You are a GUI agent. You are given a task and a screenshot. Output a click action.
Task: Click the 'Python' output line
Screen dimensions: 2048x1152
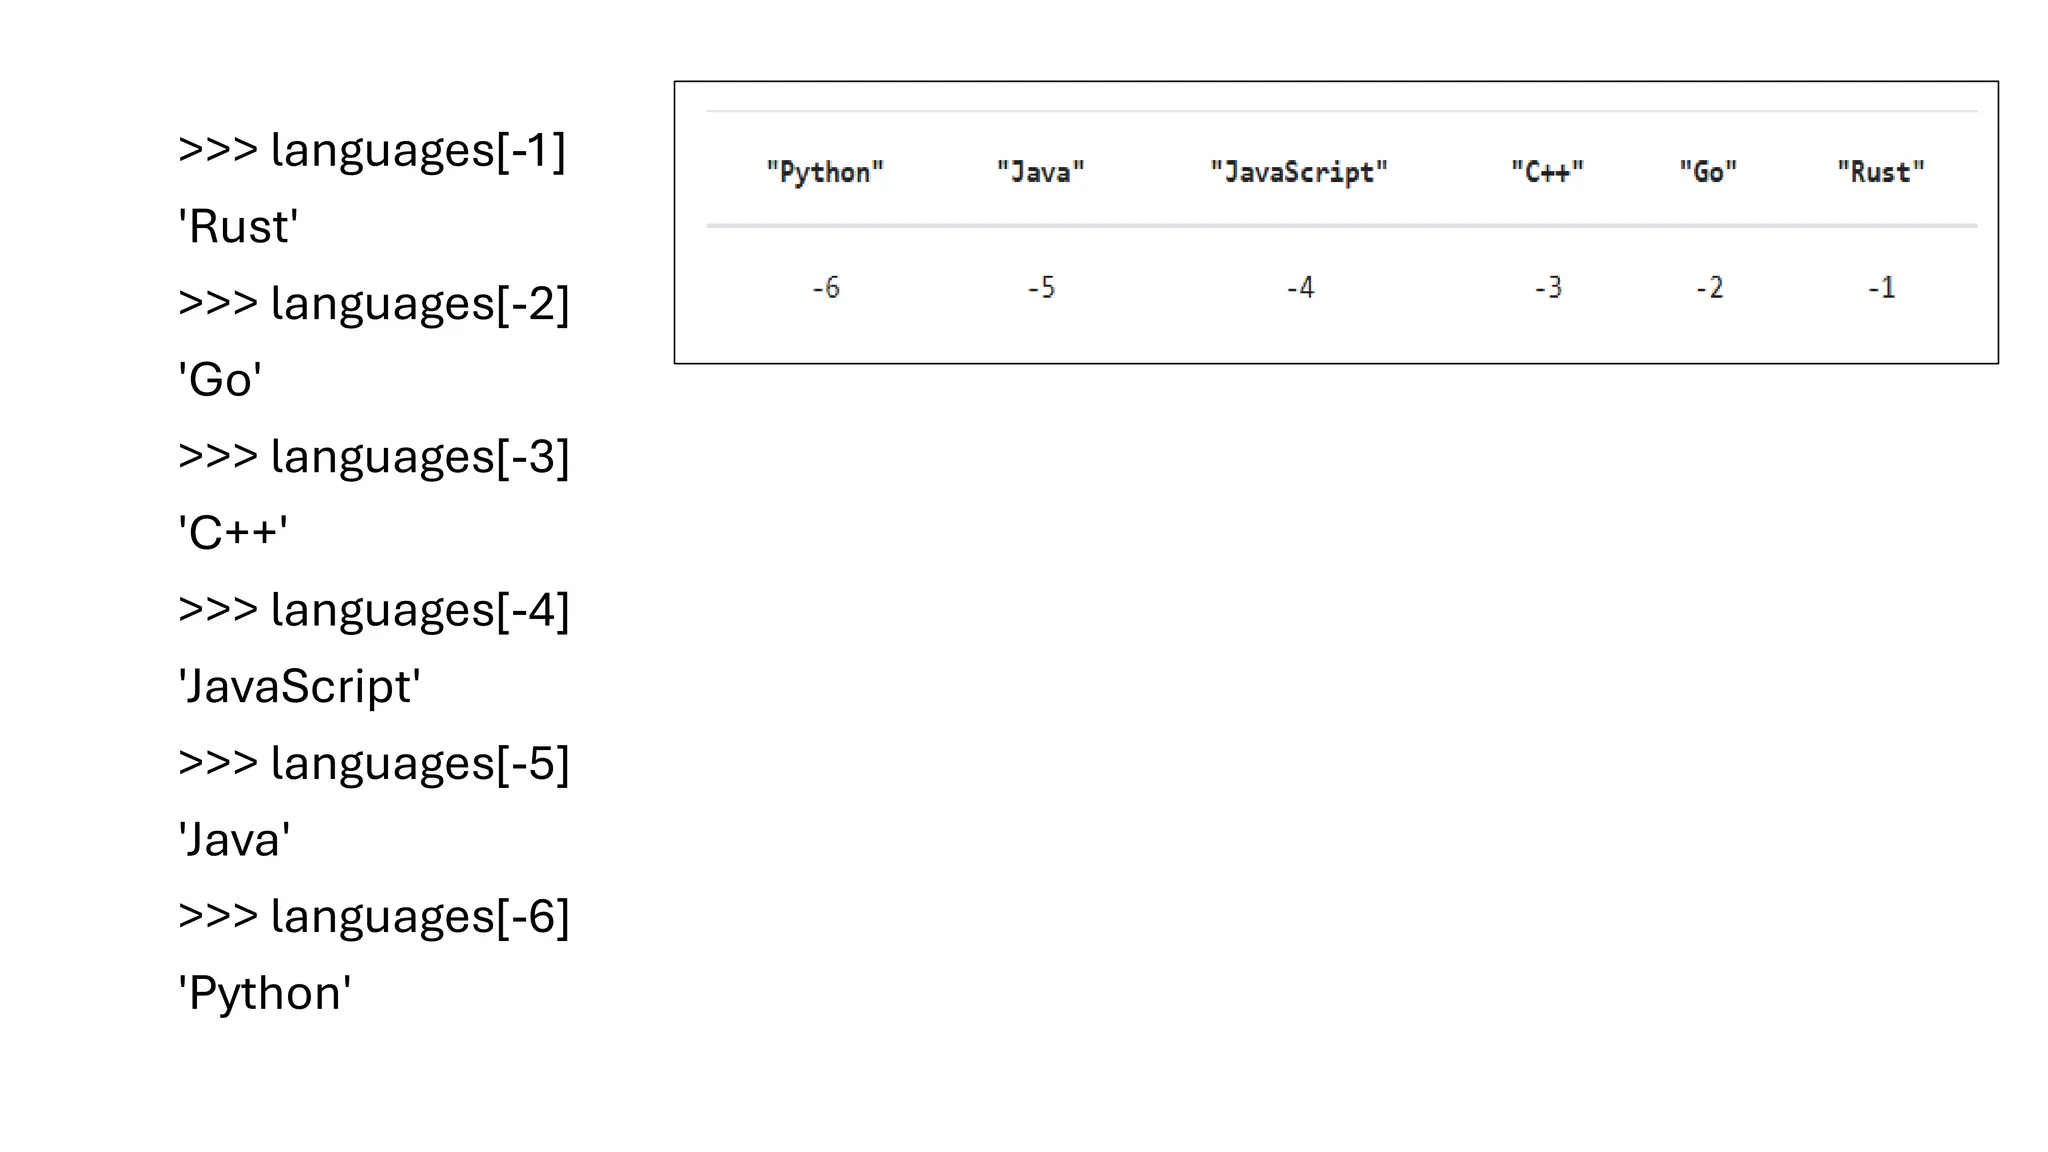(265, 994)
